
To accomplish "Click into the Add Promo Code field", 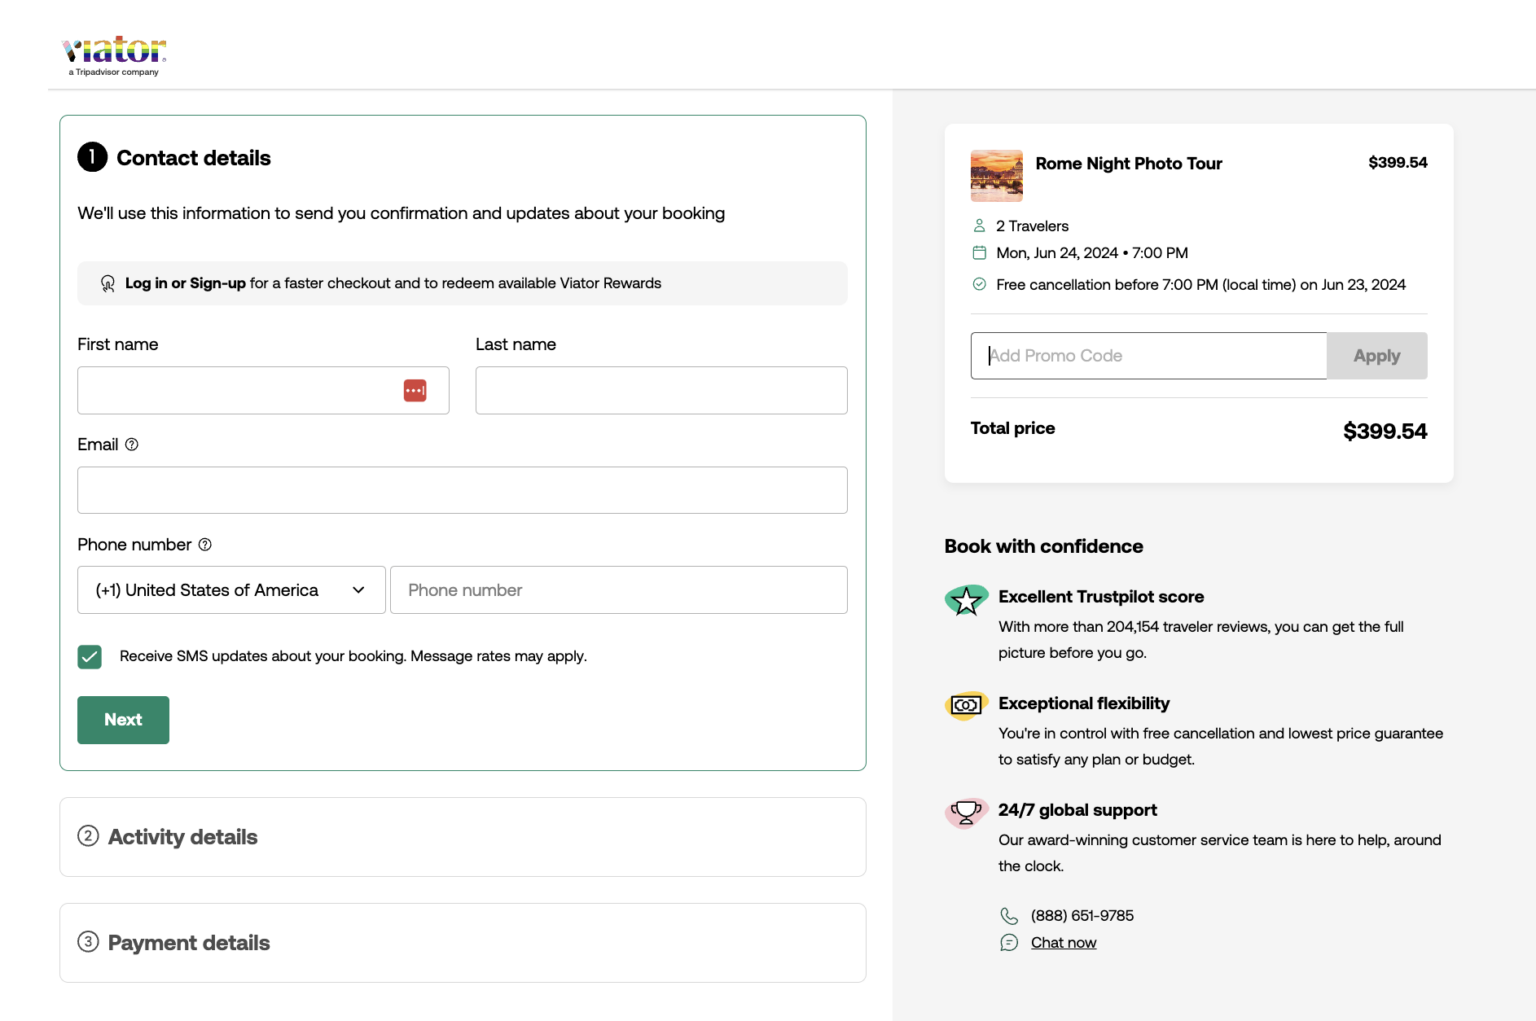I will [1148, 356].
